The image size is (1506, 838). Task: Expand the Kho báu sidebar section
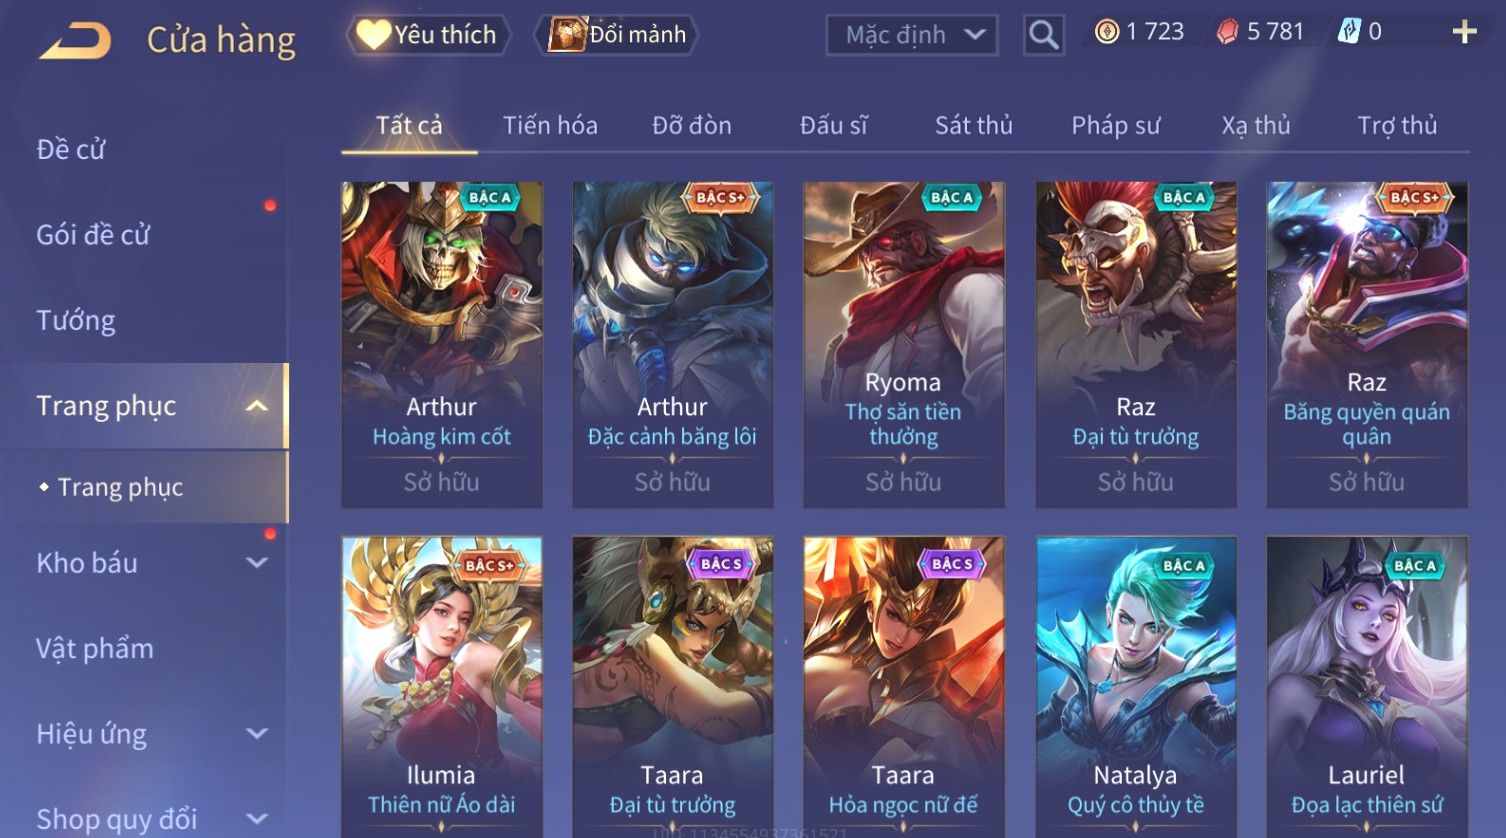click(x=257, y=563)
